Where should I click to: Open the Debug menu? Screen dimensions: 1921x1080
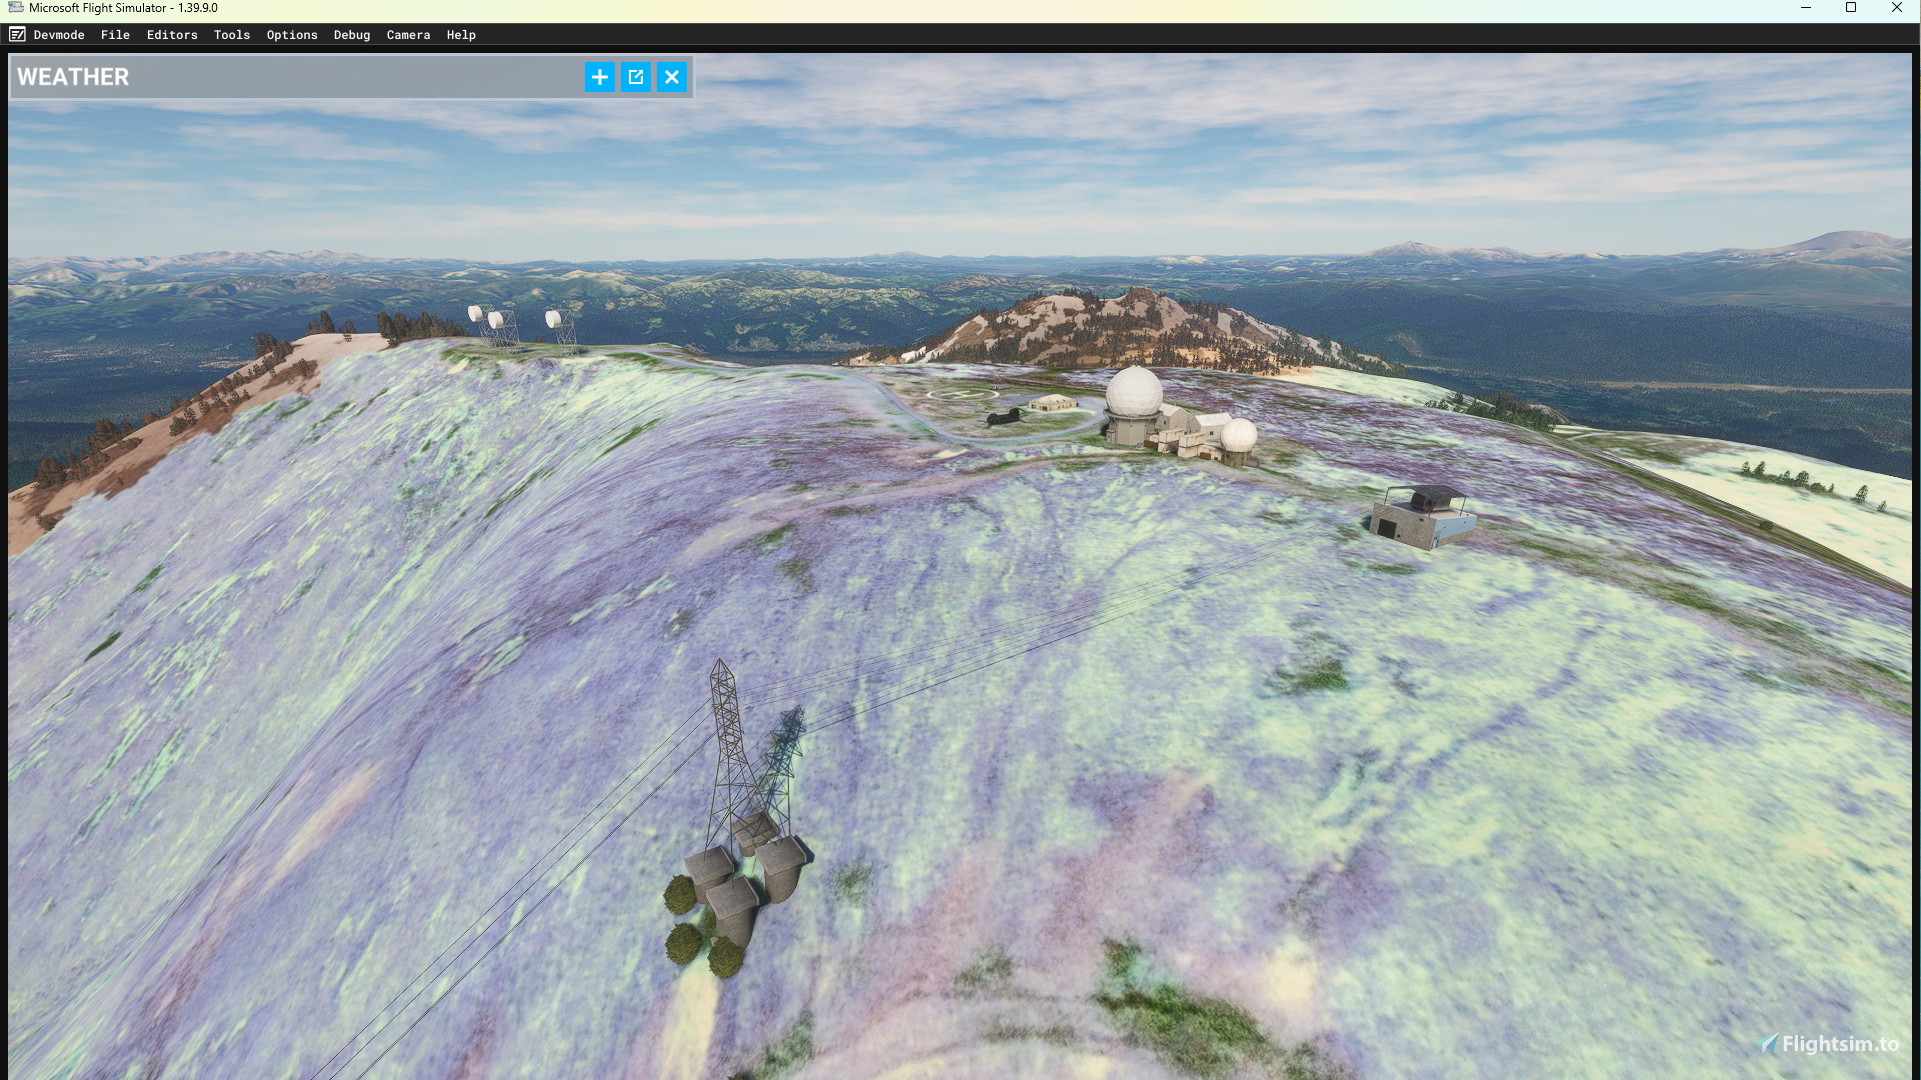pos(352,35)
